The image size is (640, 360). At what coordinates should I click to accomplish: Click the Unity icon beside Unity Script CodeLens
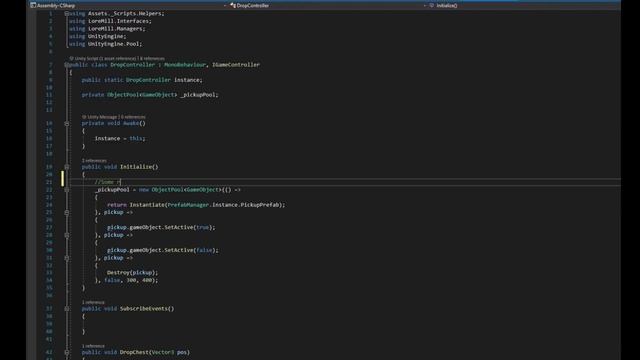[71, 59]
